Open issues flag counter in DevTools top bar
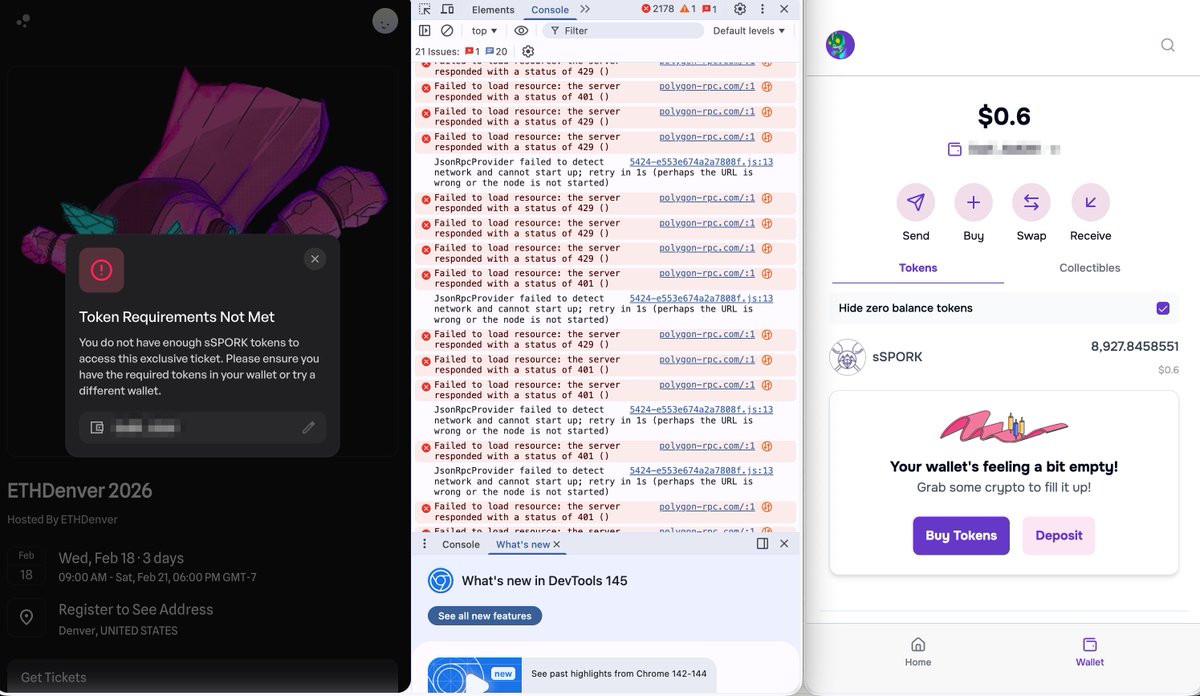The image size is (1200, 696). 709,9
